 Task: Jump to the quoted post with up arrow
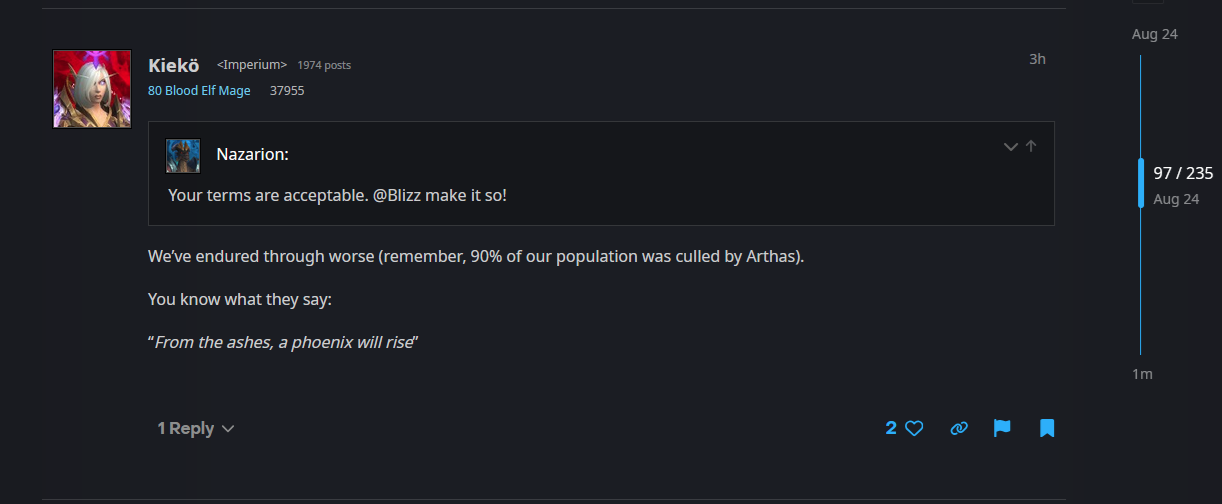pyautogui.click(x=1031, y=146)
